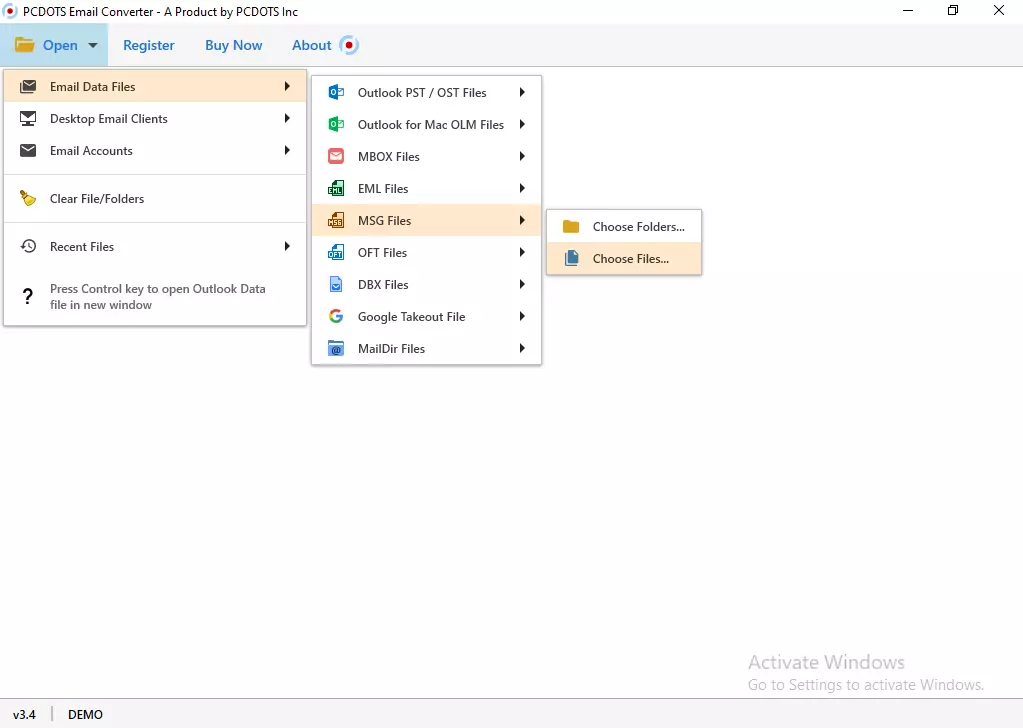Select the Register menu item
Viewport: 1023px width, 728px height.
(149, 45)
